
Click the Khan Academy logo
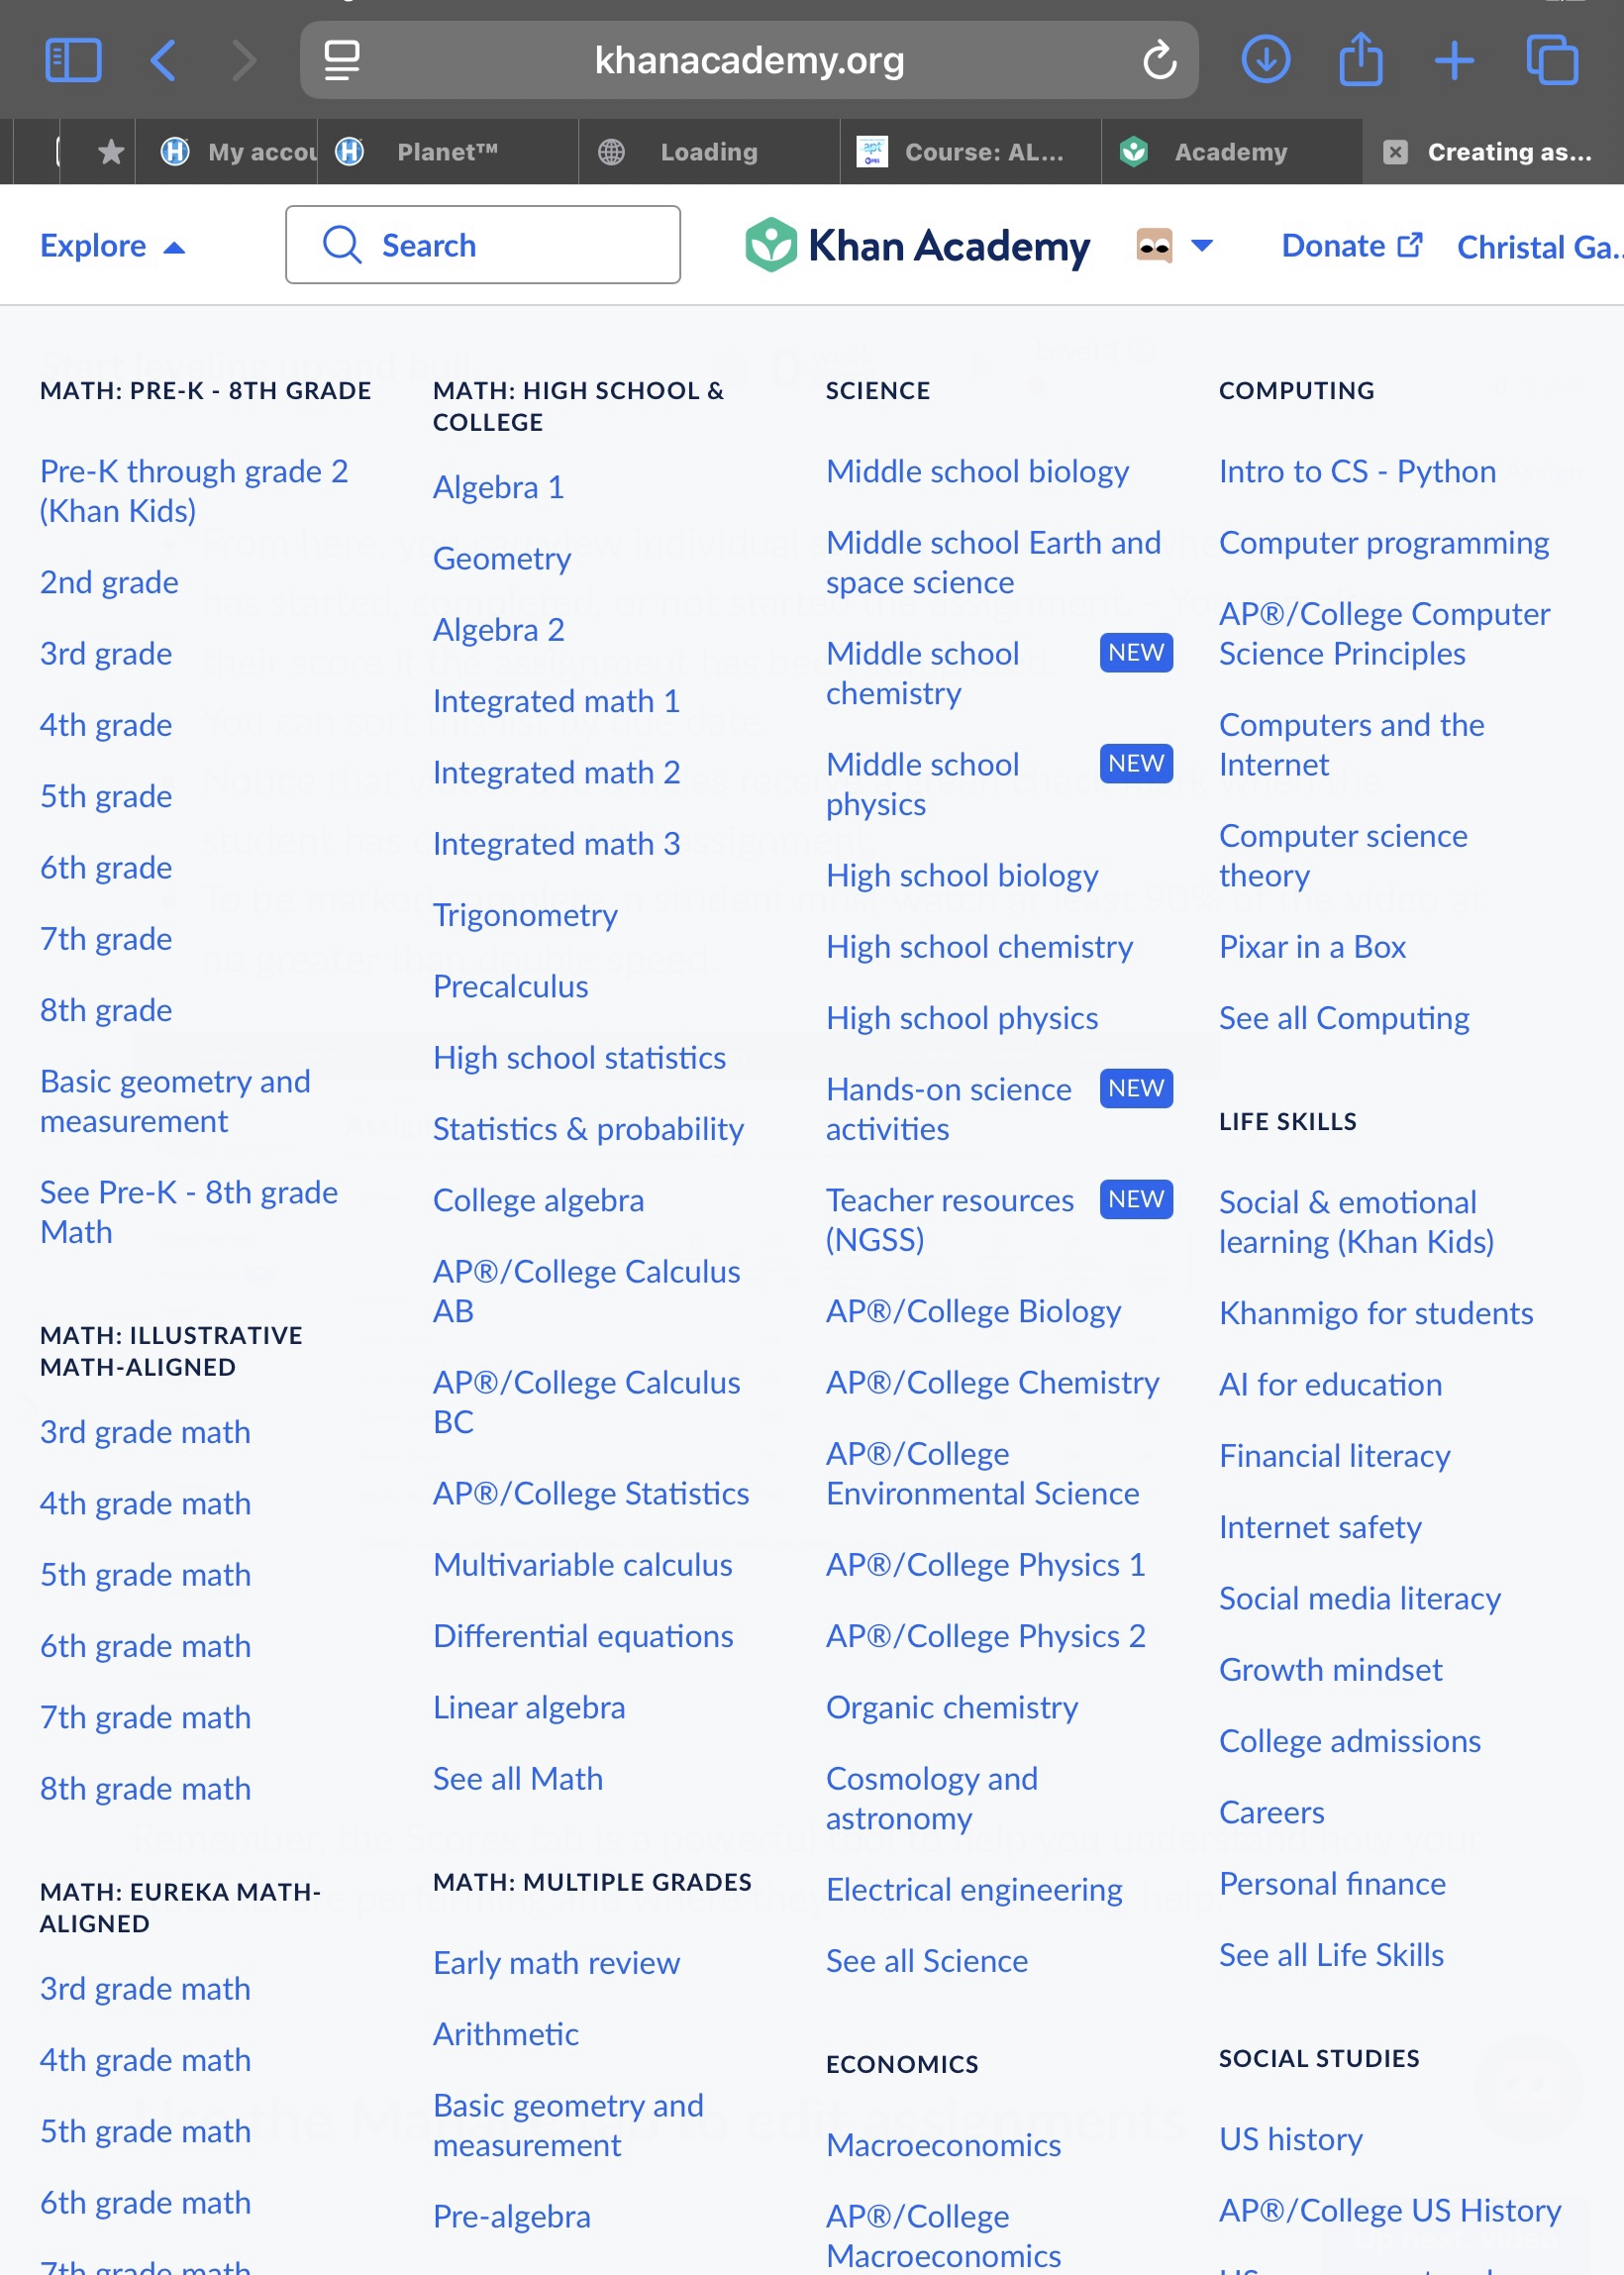pos(917,245)
